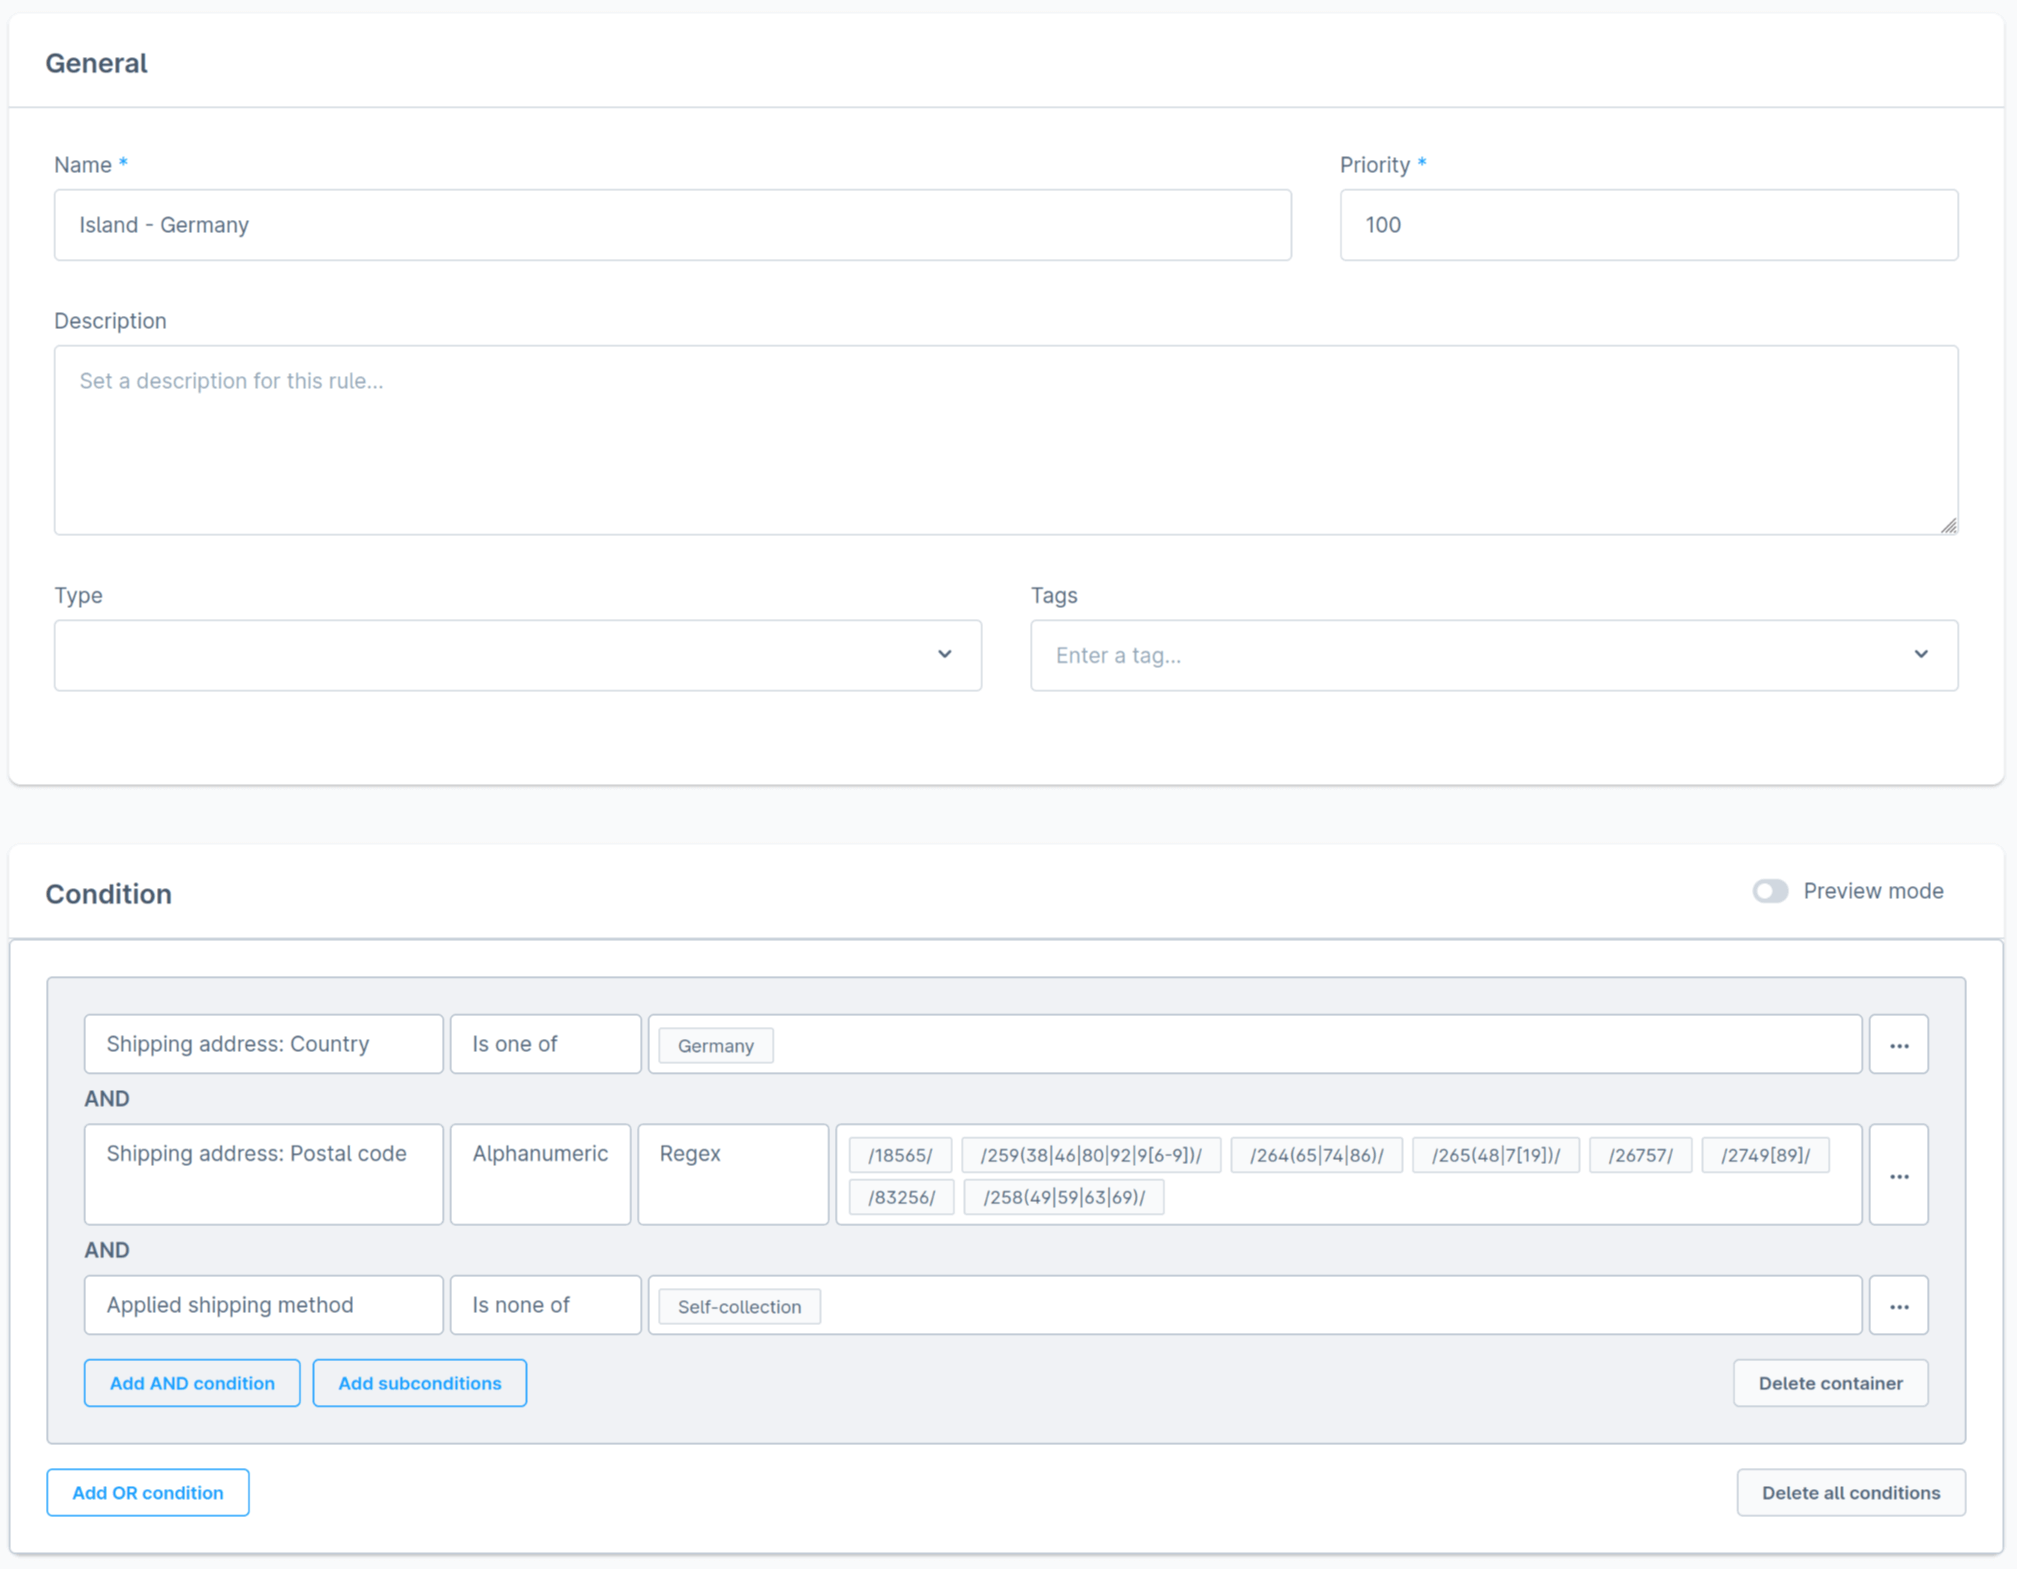Select the Germany country tag
Viewport: 2017px width, 1569px height.
click(x=716, y=1046)
